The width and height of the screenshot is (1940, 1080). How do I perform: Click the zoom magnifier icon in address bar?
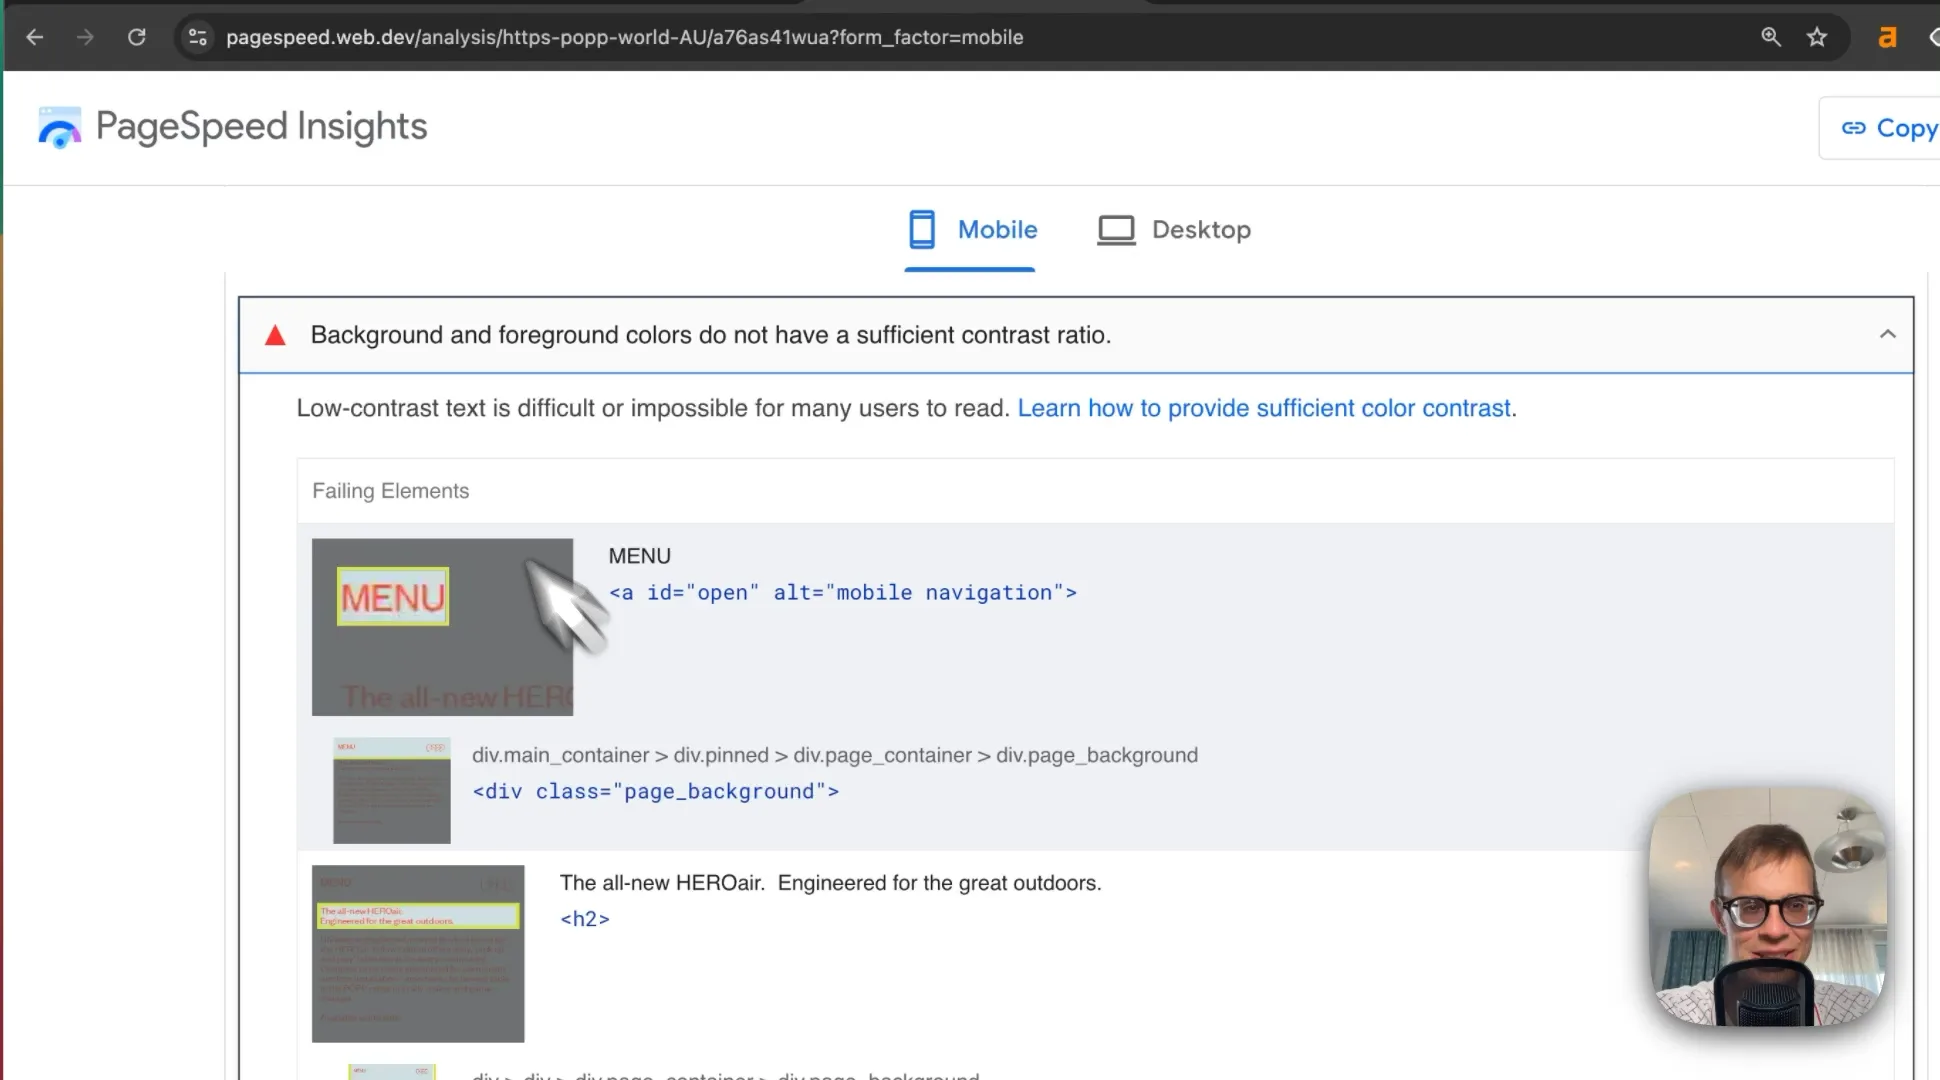[1771, 37]
